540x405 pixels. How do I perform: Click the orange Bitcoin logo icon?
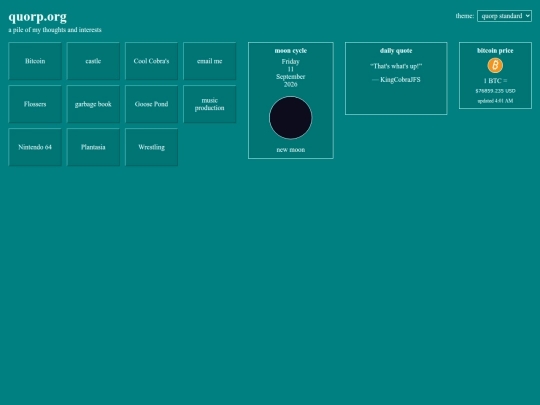pyautogui.click(x=495, y=65)
